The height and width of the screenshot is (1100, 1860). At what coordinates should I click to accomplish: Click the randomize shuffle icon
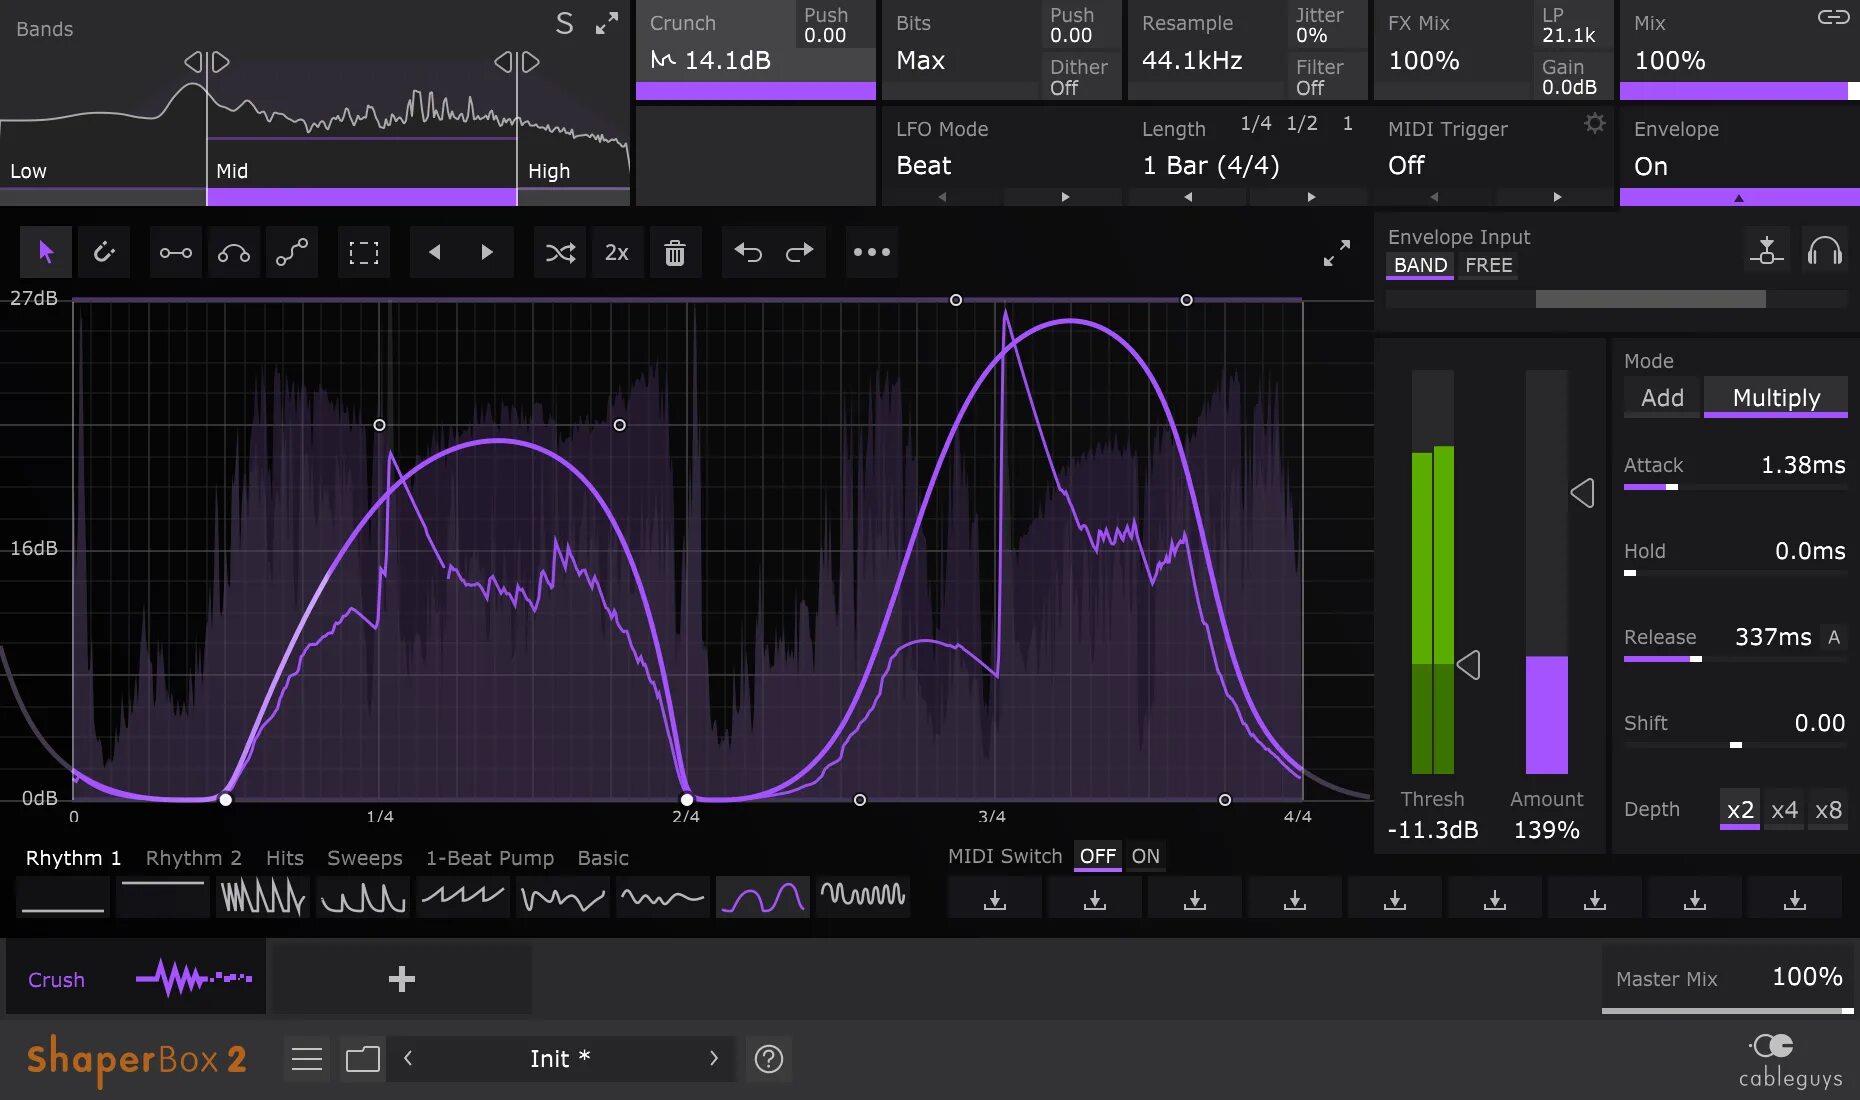[x=560, y=252]
